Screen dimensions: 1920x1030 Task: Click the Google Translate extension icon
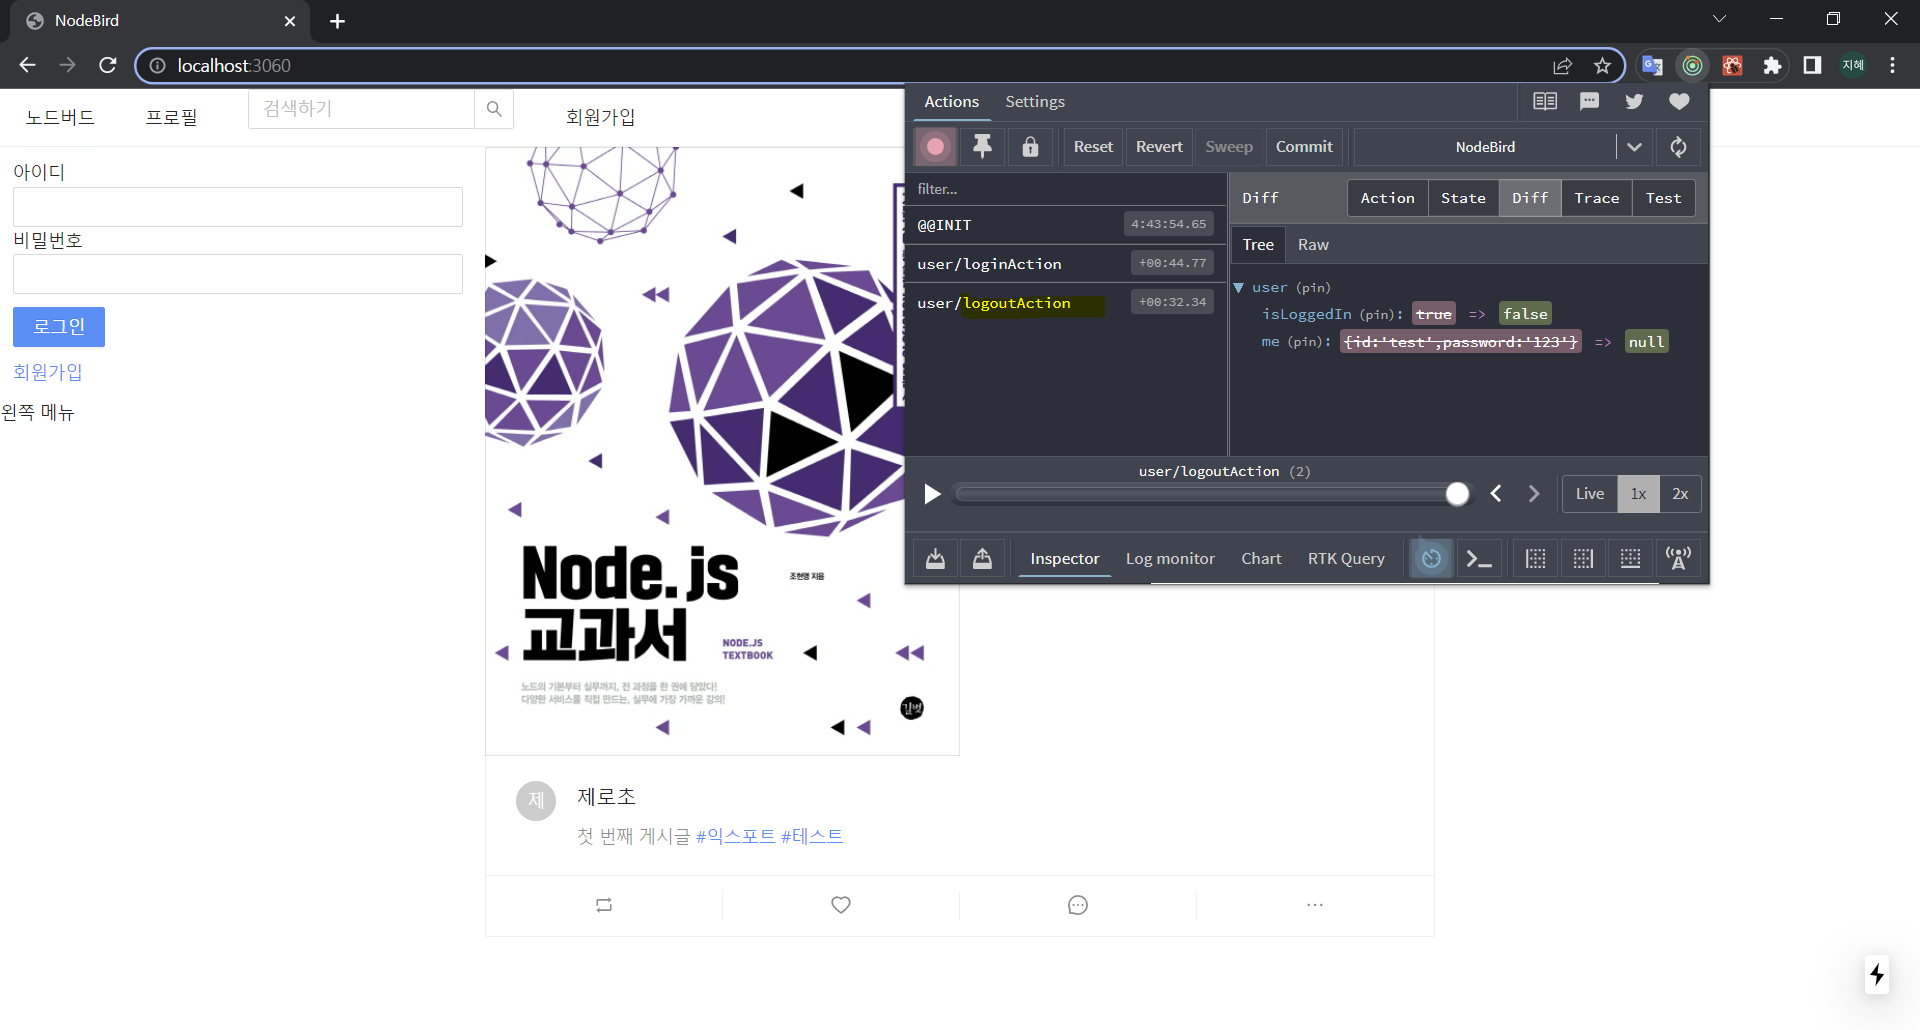1652,66
